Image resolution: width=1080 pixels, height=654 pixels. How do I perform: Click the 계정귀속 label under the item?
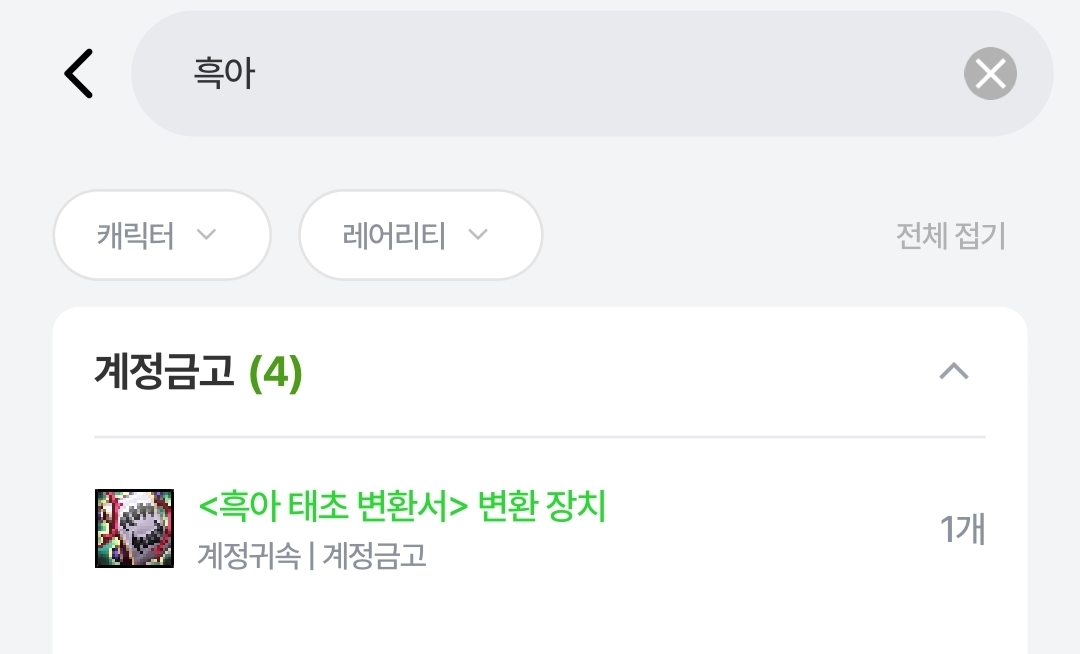249,556
